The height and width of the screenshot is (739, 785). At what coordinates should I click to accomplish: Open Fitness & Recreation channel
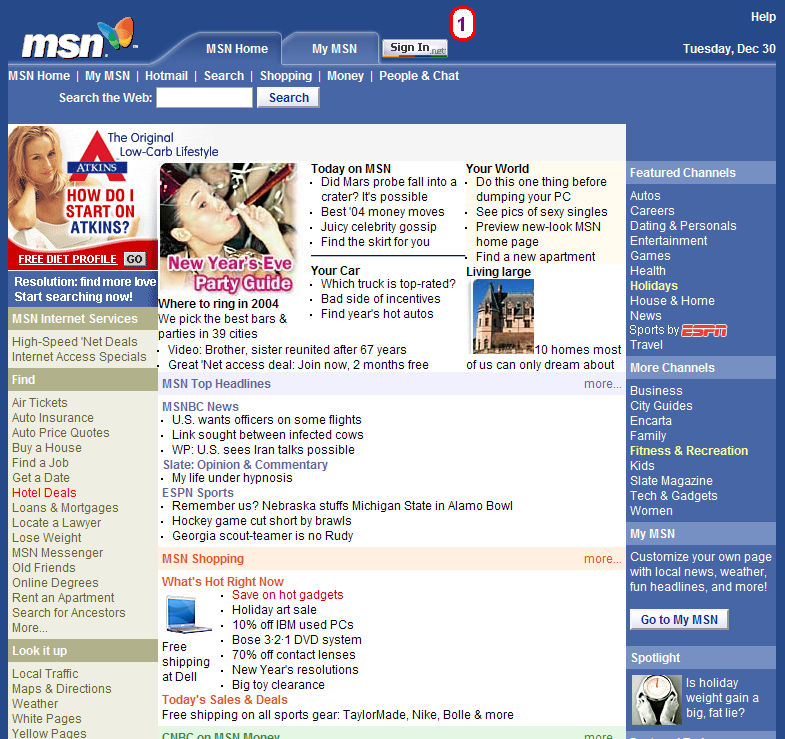688,451
